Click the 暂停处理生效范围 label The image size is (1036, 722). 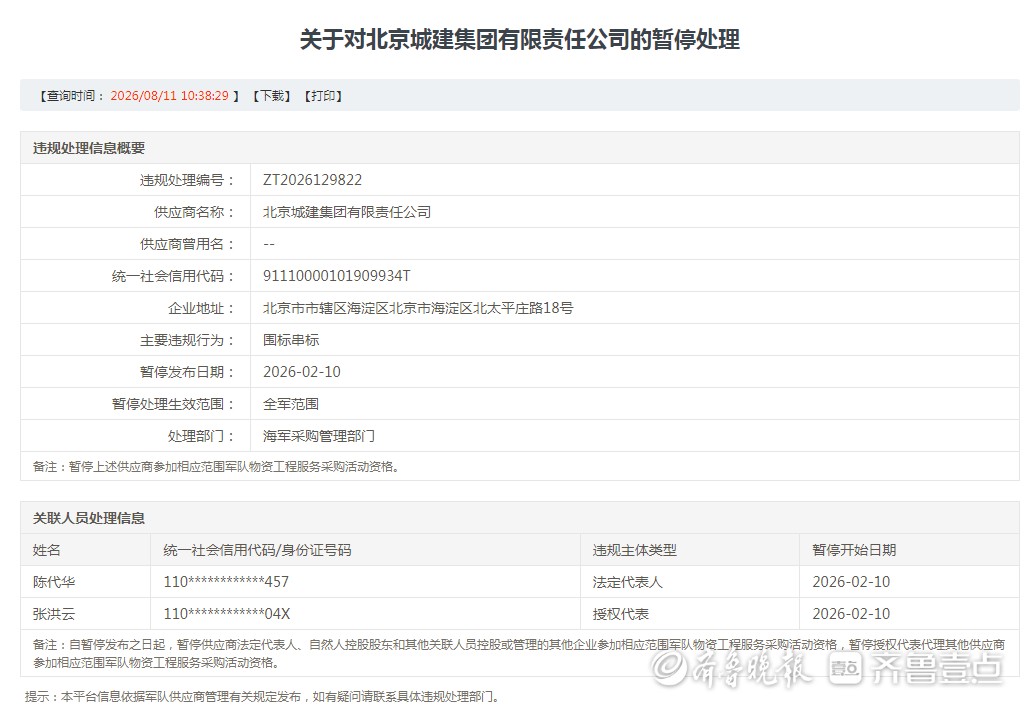click(173, 404)
